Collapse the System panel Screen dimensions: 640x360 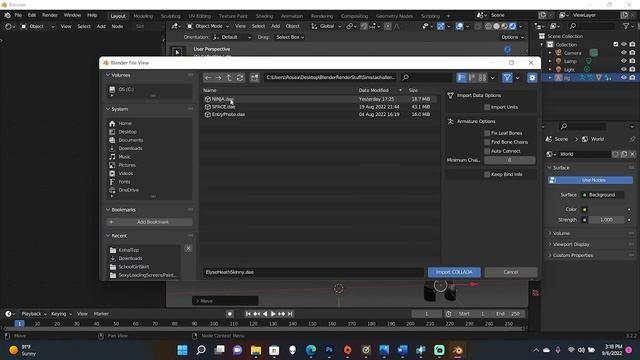108,109
